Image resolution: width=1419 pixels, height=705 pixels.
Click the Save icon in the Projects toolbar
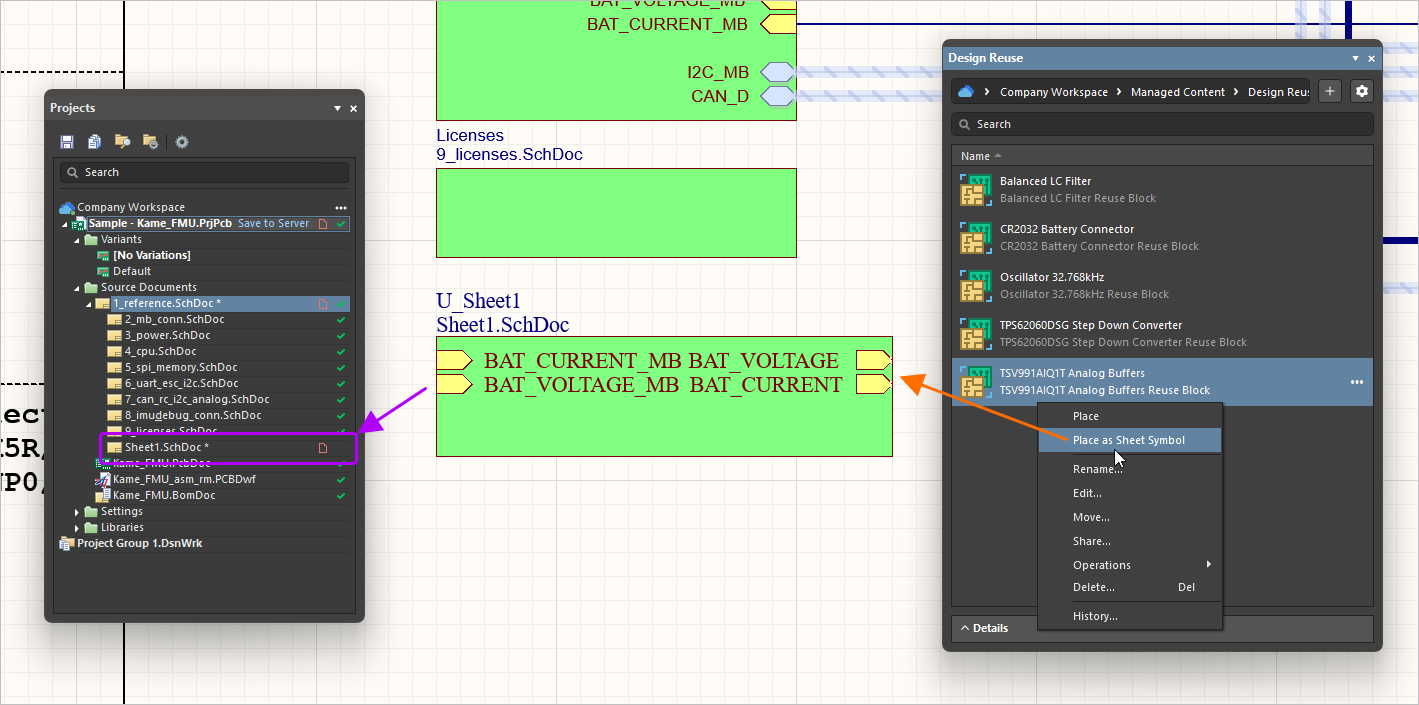click(67, 142)
